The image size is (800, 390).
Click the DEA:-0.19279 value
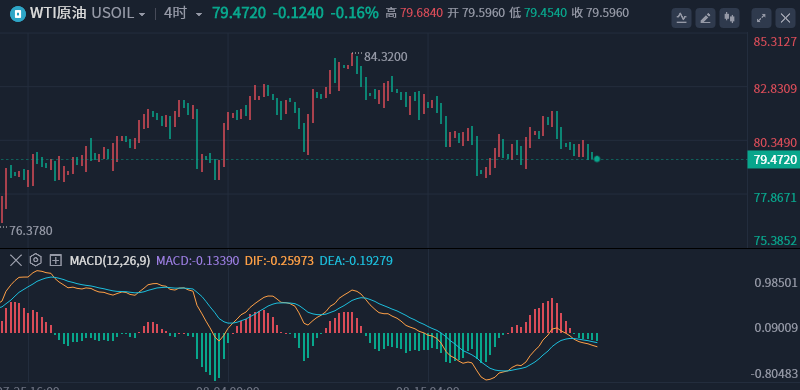pos(356,261)
